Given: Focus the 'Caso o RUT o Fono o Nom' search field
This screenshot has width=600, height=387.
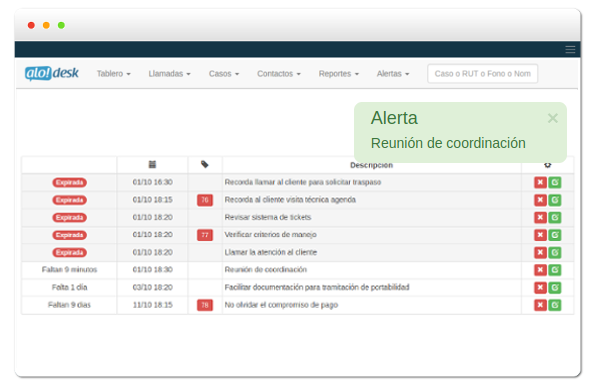Looking at the screenshot, I should click(483, 73).
